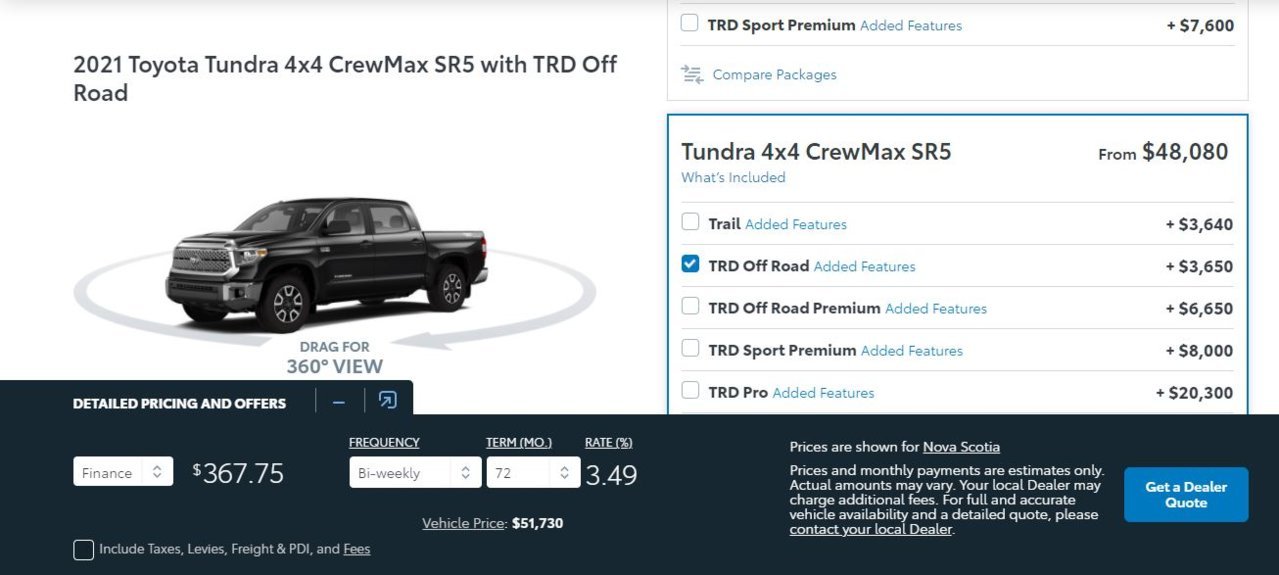Open the Nova Scotia province link
Viewport: 1279px width, 575px height.
coord(961,447)
